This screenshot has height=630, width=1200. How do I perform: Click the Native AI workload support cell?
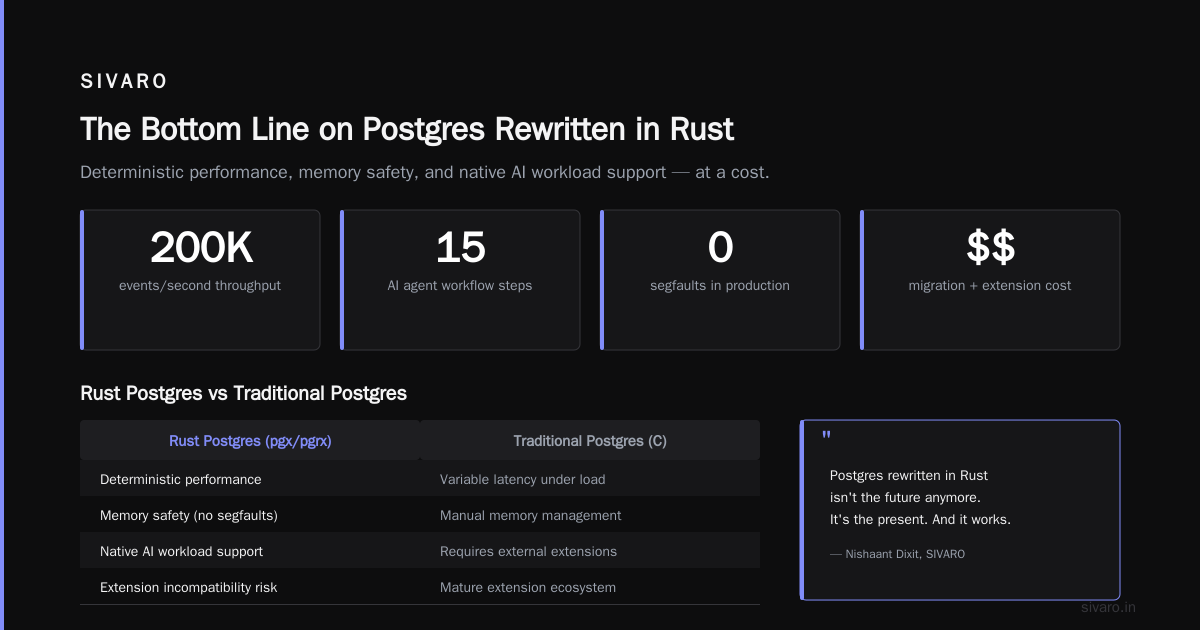[250, 551]
